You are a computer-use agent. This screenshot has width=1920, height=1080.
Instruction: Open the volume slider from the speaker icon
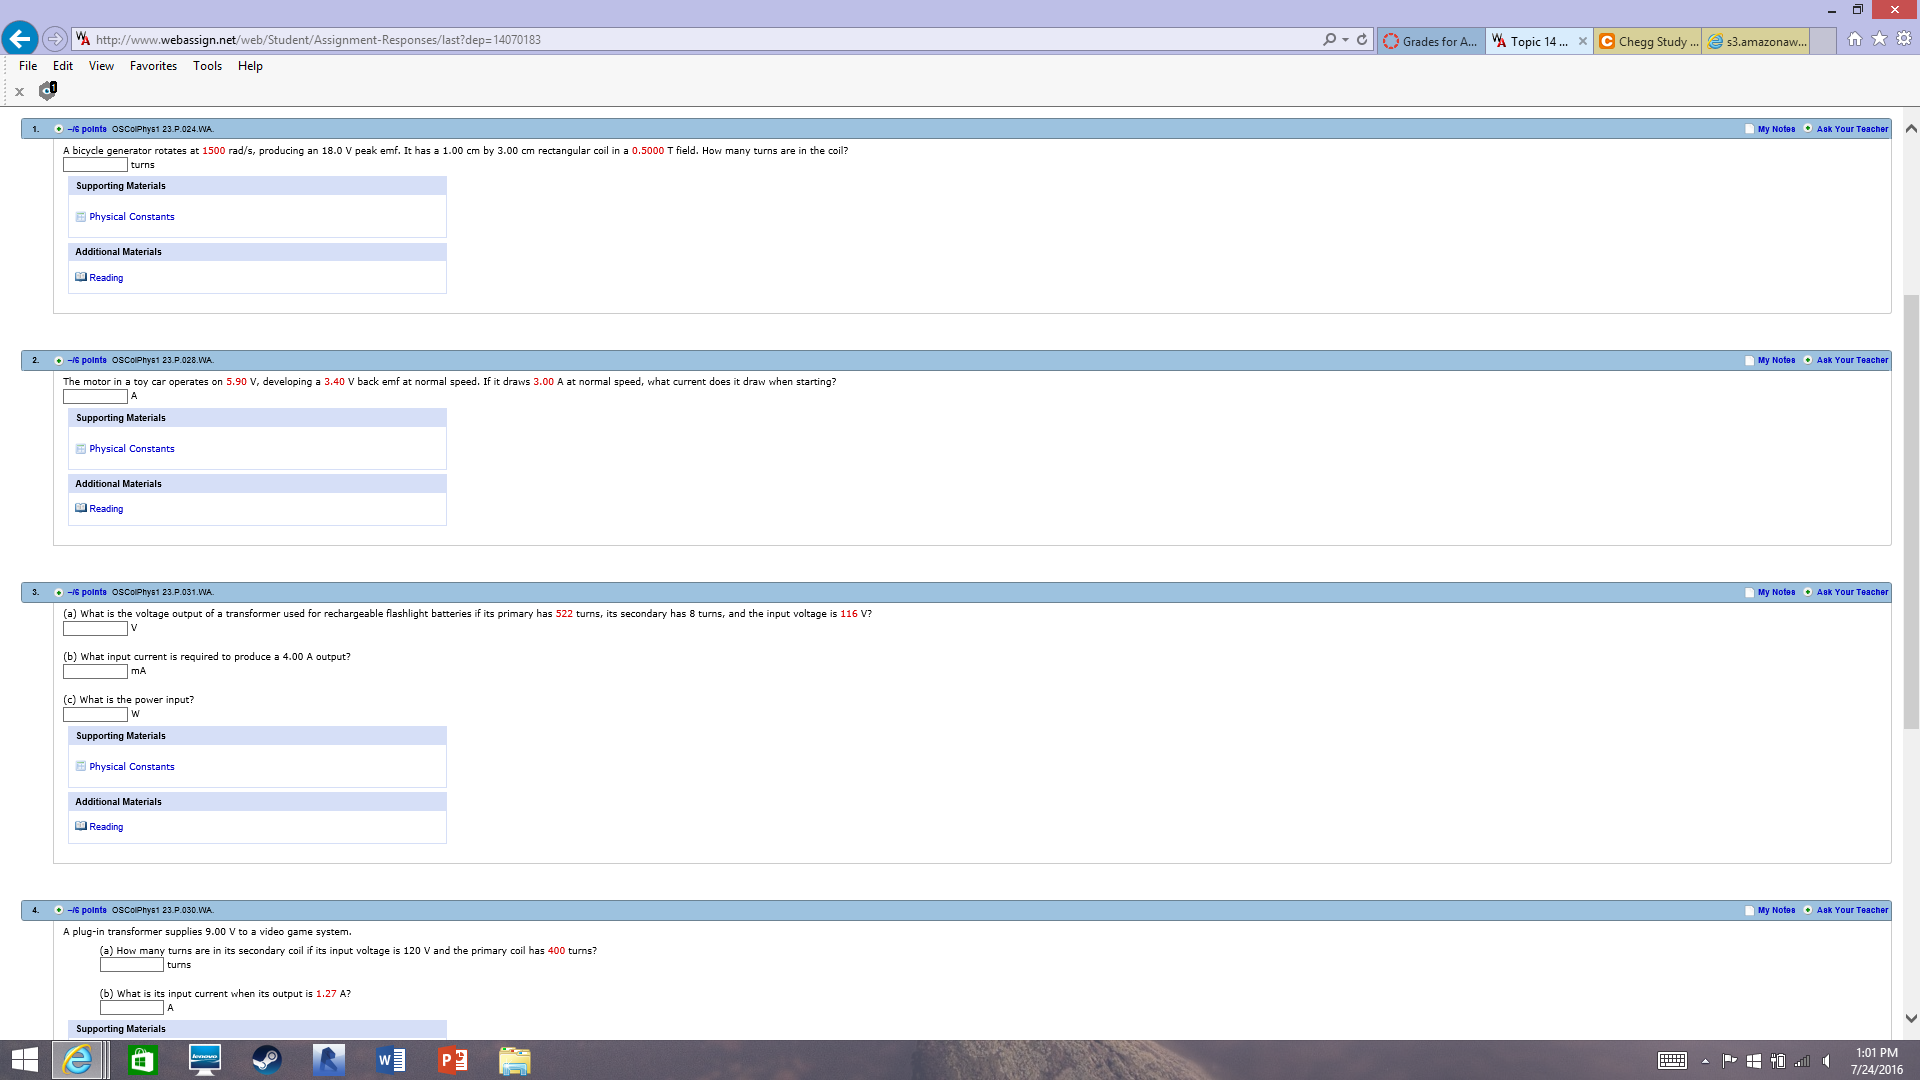coord(1824,1059)
